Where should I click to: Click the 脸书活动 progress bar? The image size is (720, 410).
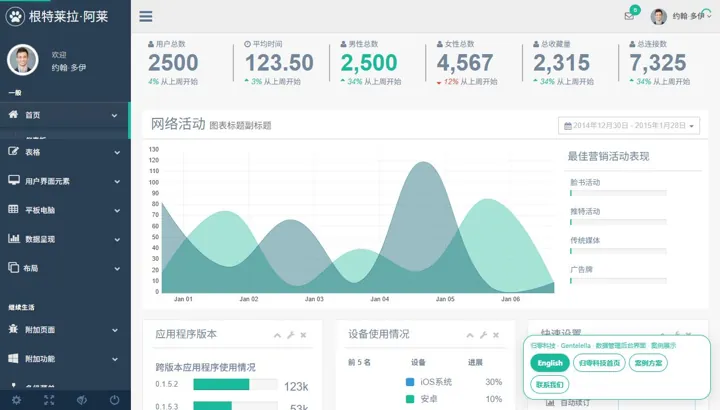click(618, 193)
